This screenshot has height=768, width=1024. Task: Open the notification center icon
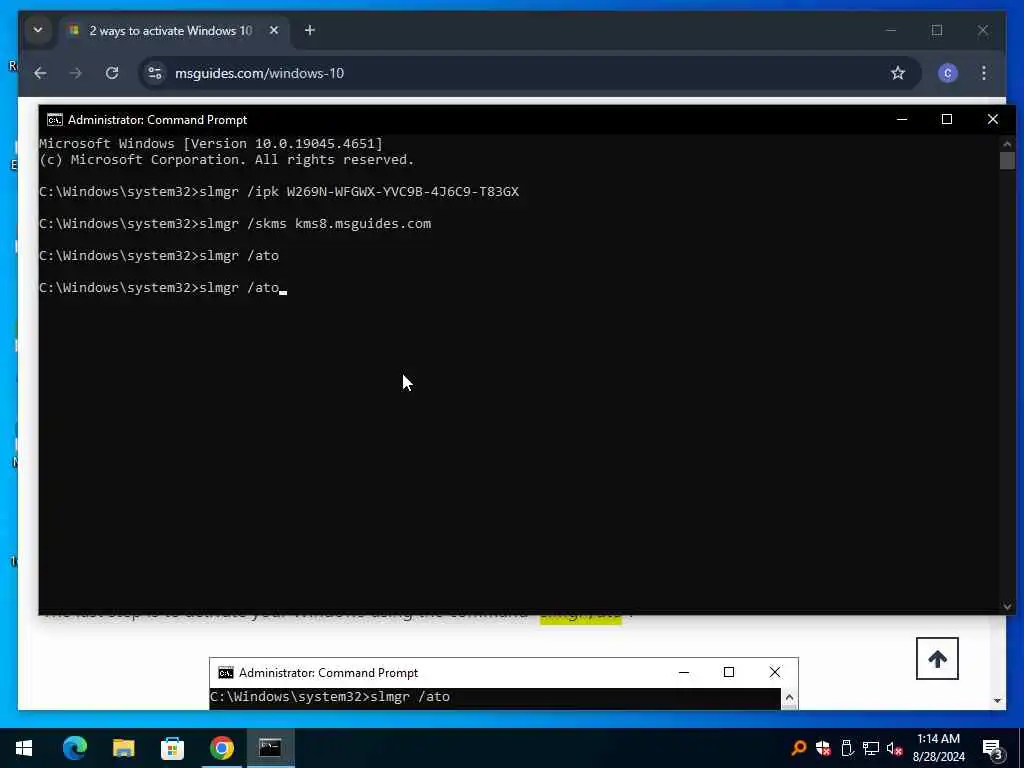click(x=992, y=748)
